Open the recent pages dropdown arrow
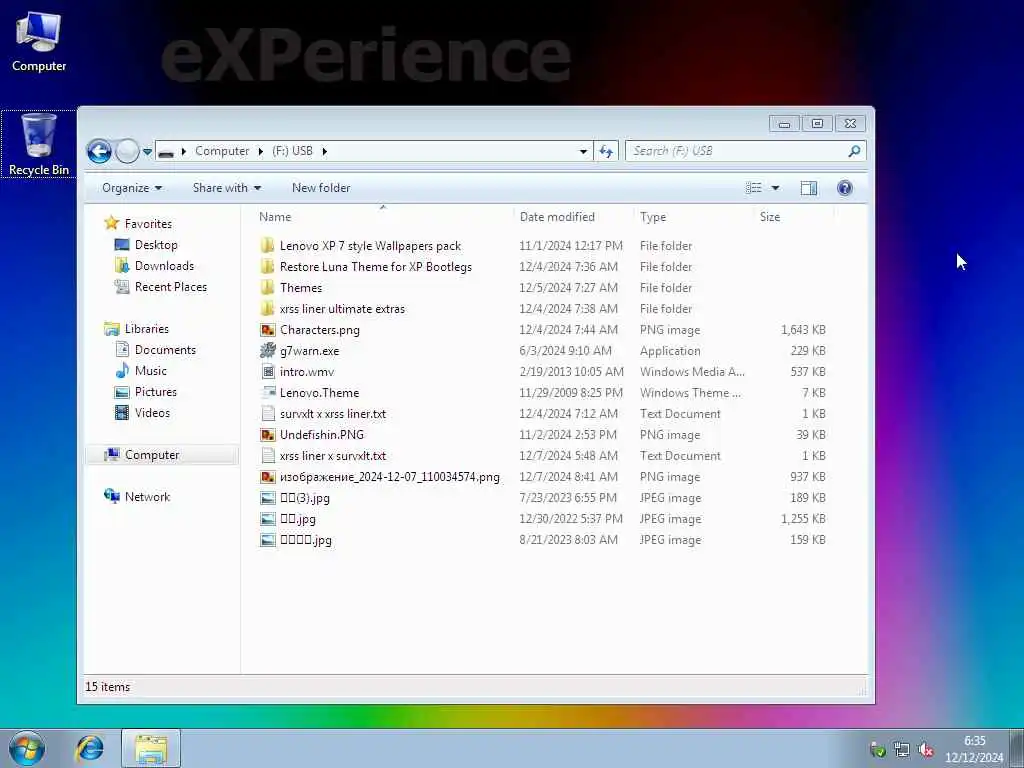 (x=148, y=152)
